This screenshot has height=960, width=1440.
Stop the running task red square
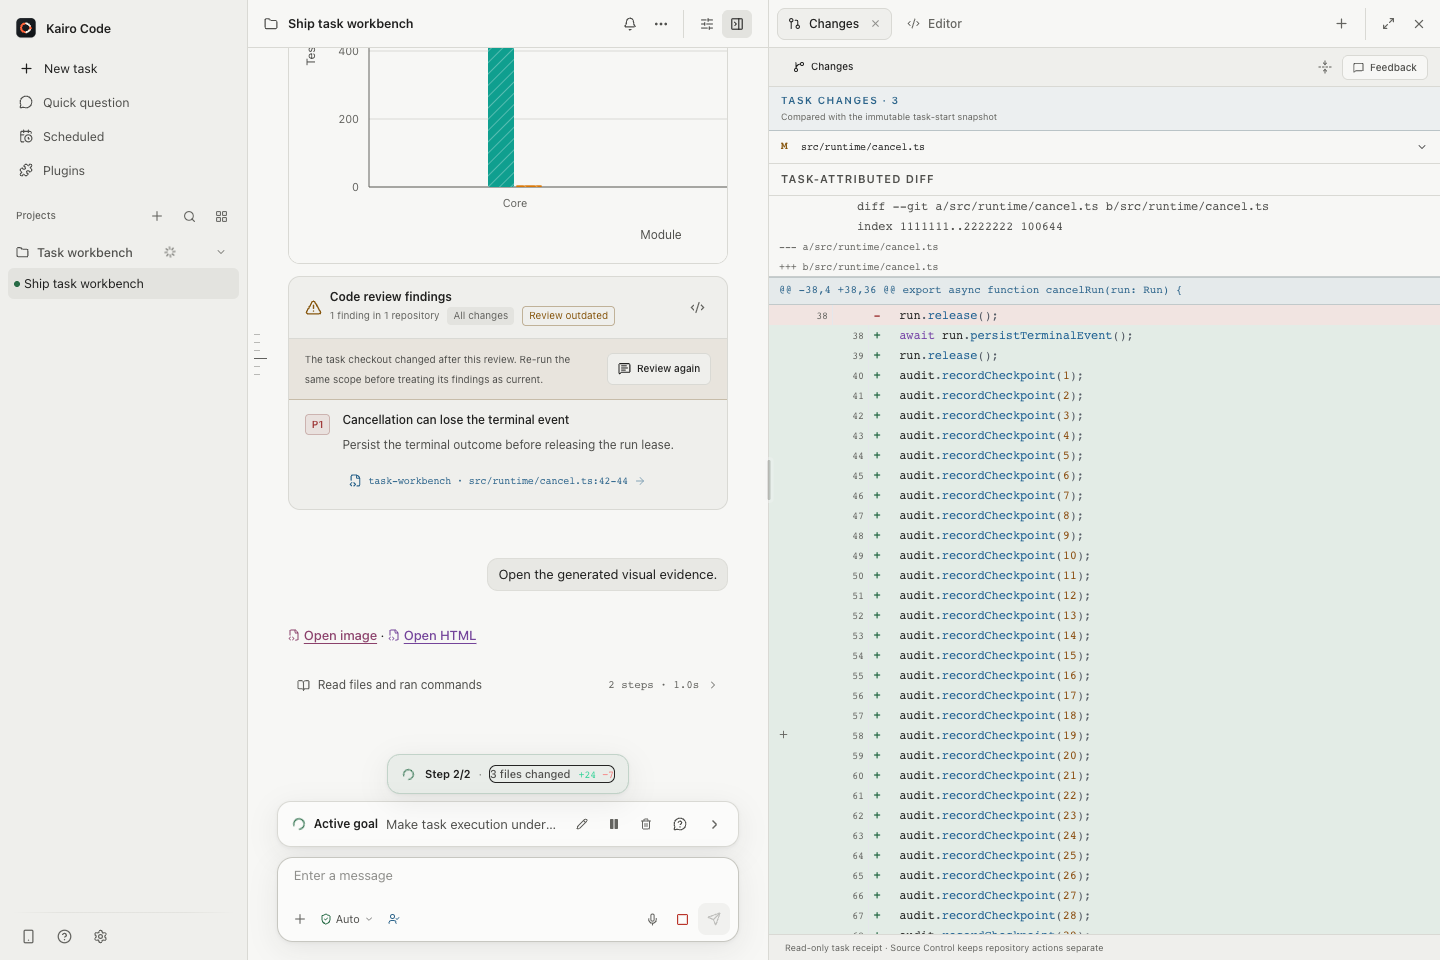coord(682,919)
